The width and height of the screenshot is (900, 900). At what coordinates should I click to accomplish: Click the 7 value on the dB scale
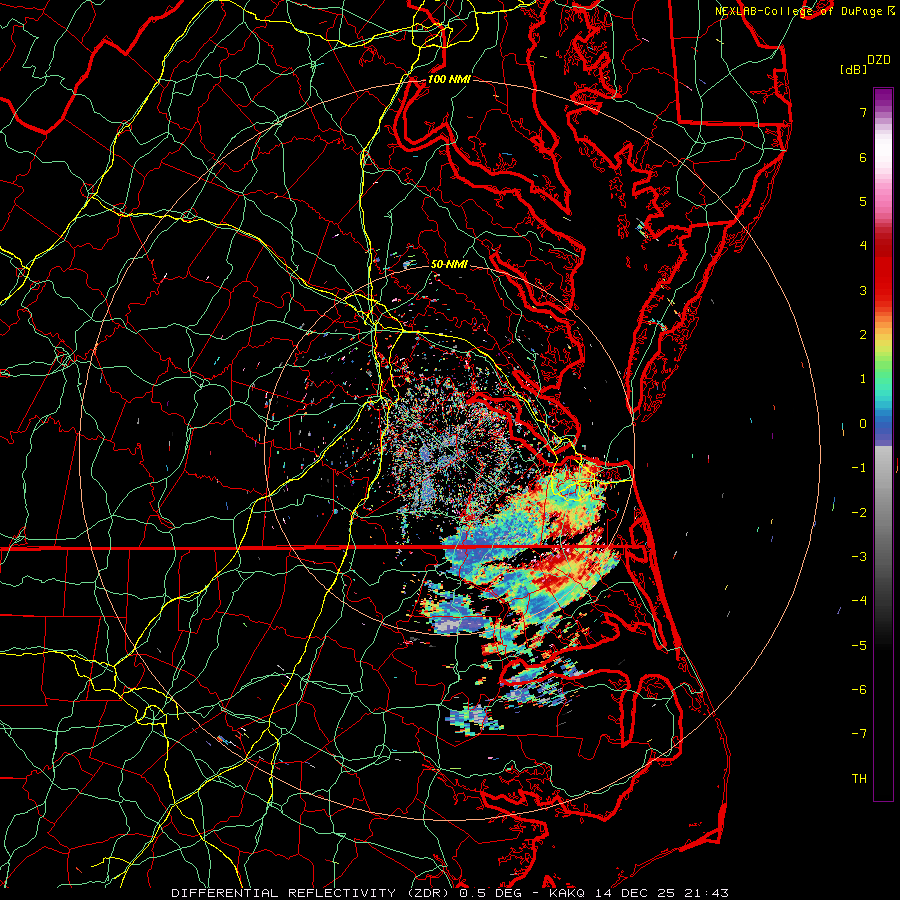coord(863,112)
